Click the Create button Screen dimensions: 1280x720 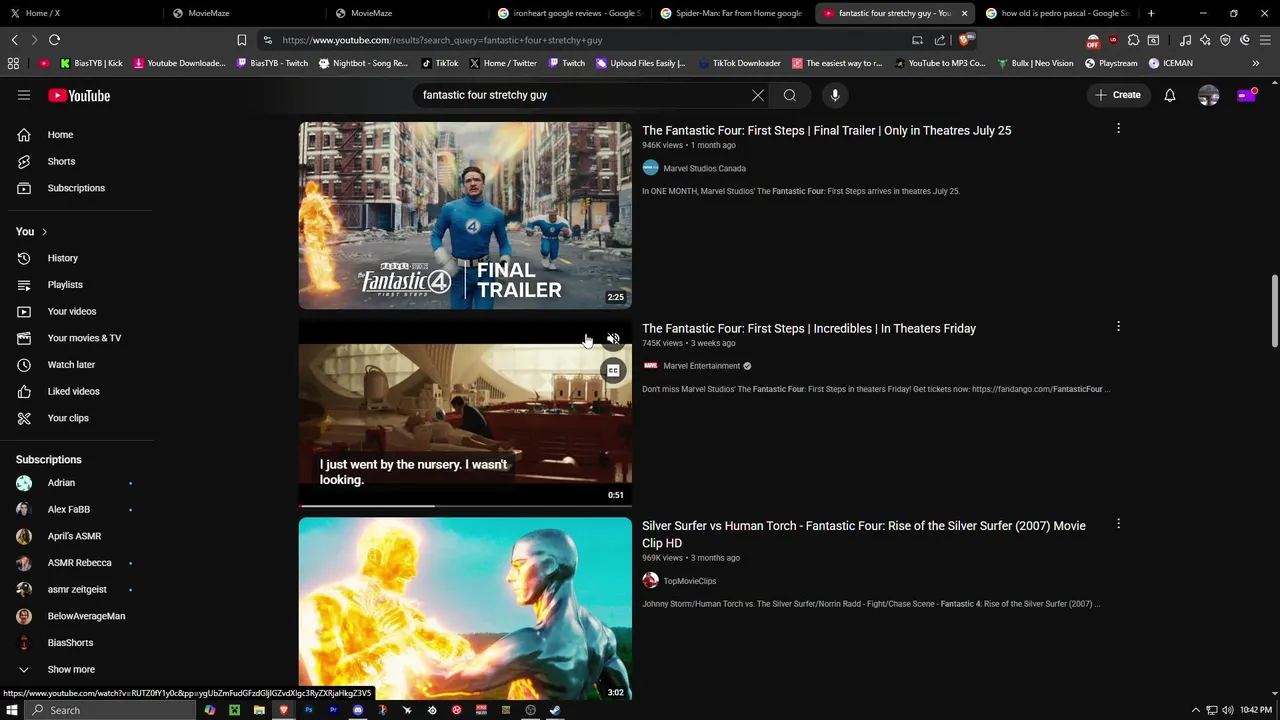point(1117,95)
